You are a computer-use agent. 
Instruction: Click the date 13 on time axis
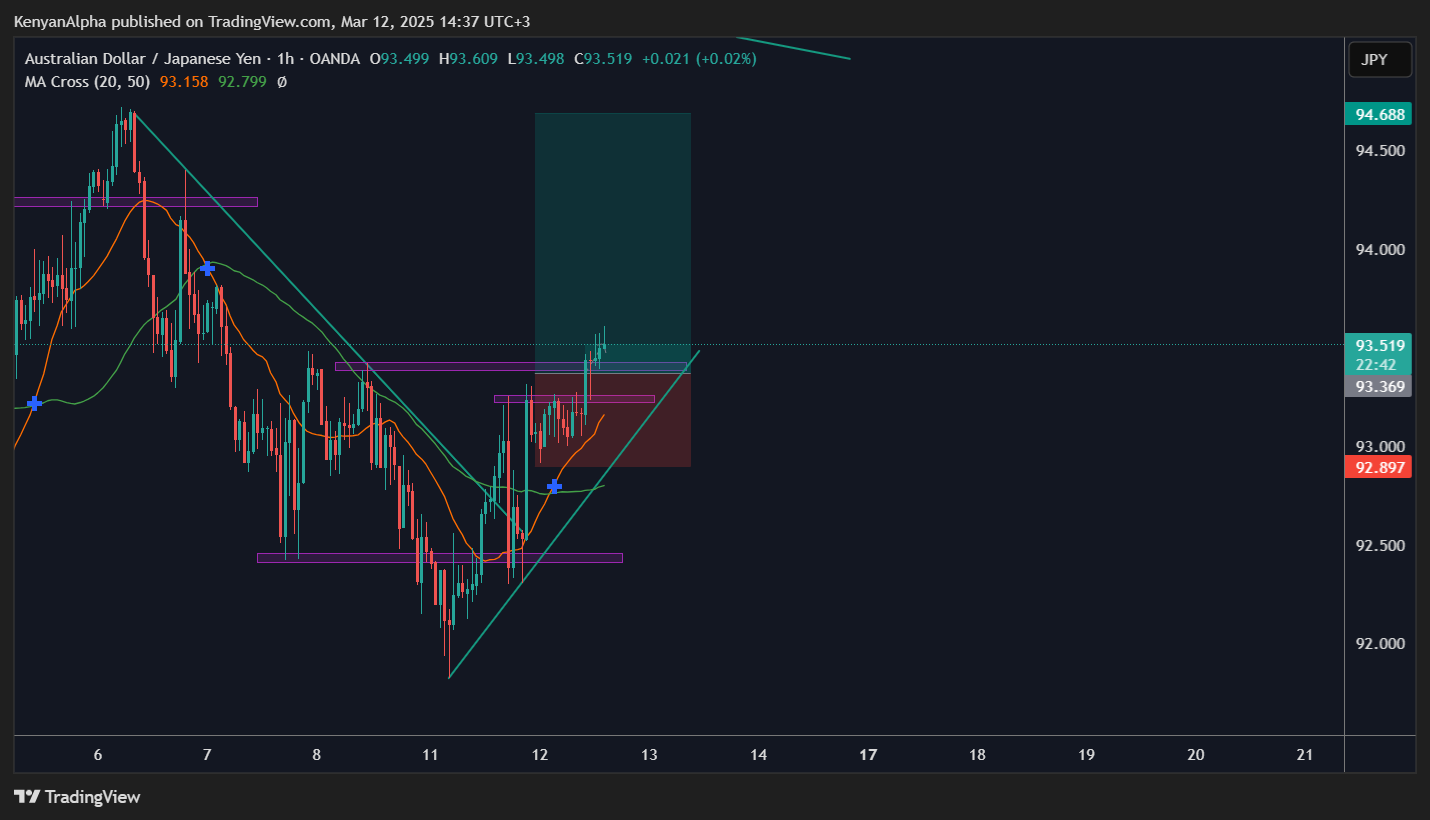649,755
